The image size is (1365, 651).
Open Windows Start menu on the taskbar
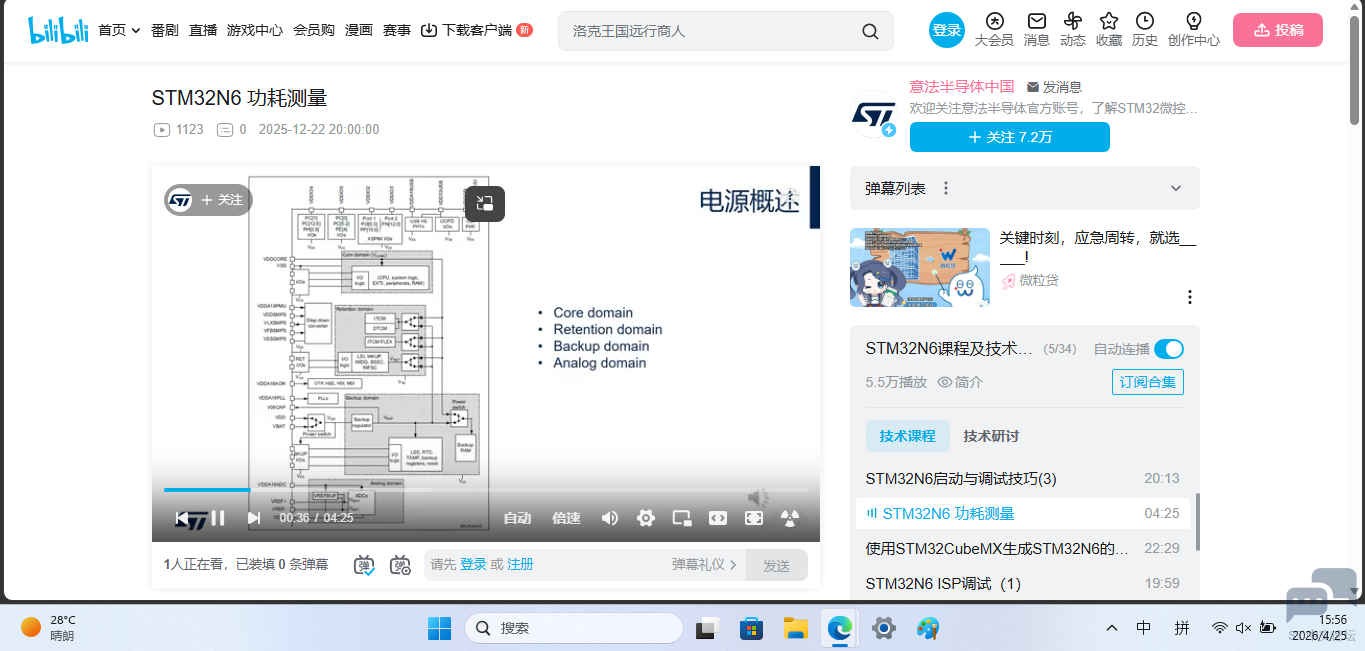point(439,628)
